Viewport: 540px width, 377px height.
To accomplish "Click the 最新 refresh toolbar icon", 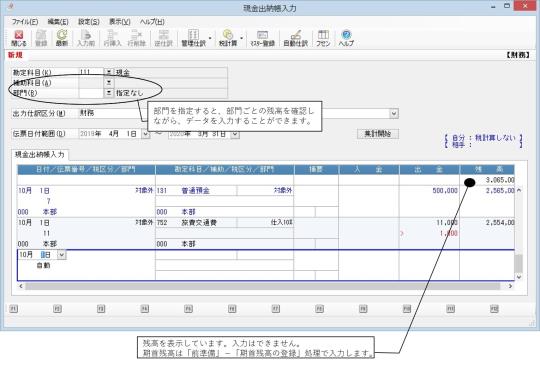I will [x=62, y=38].
